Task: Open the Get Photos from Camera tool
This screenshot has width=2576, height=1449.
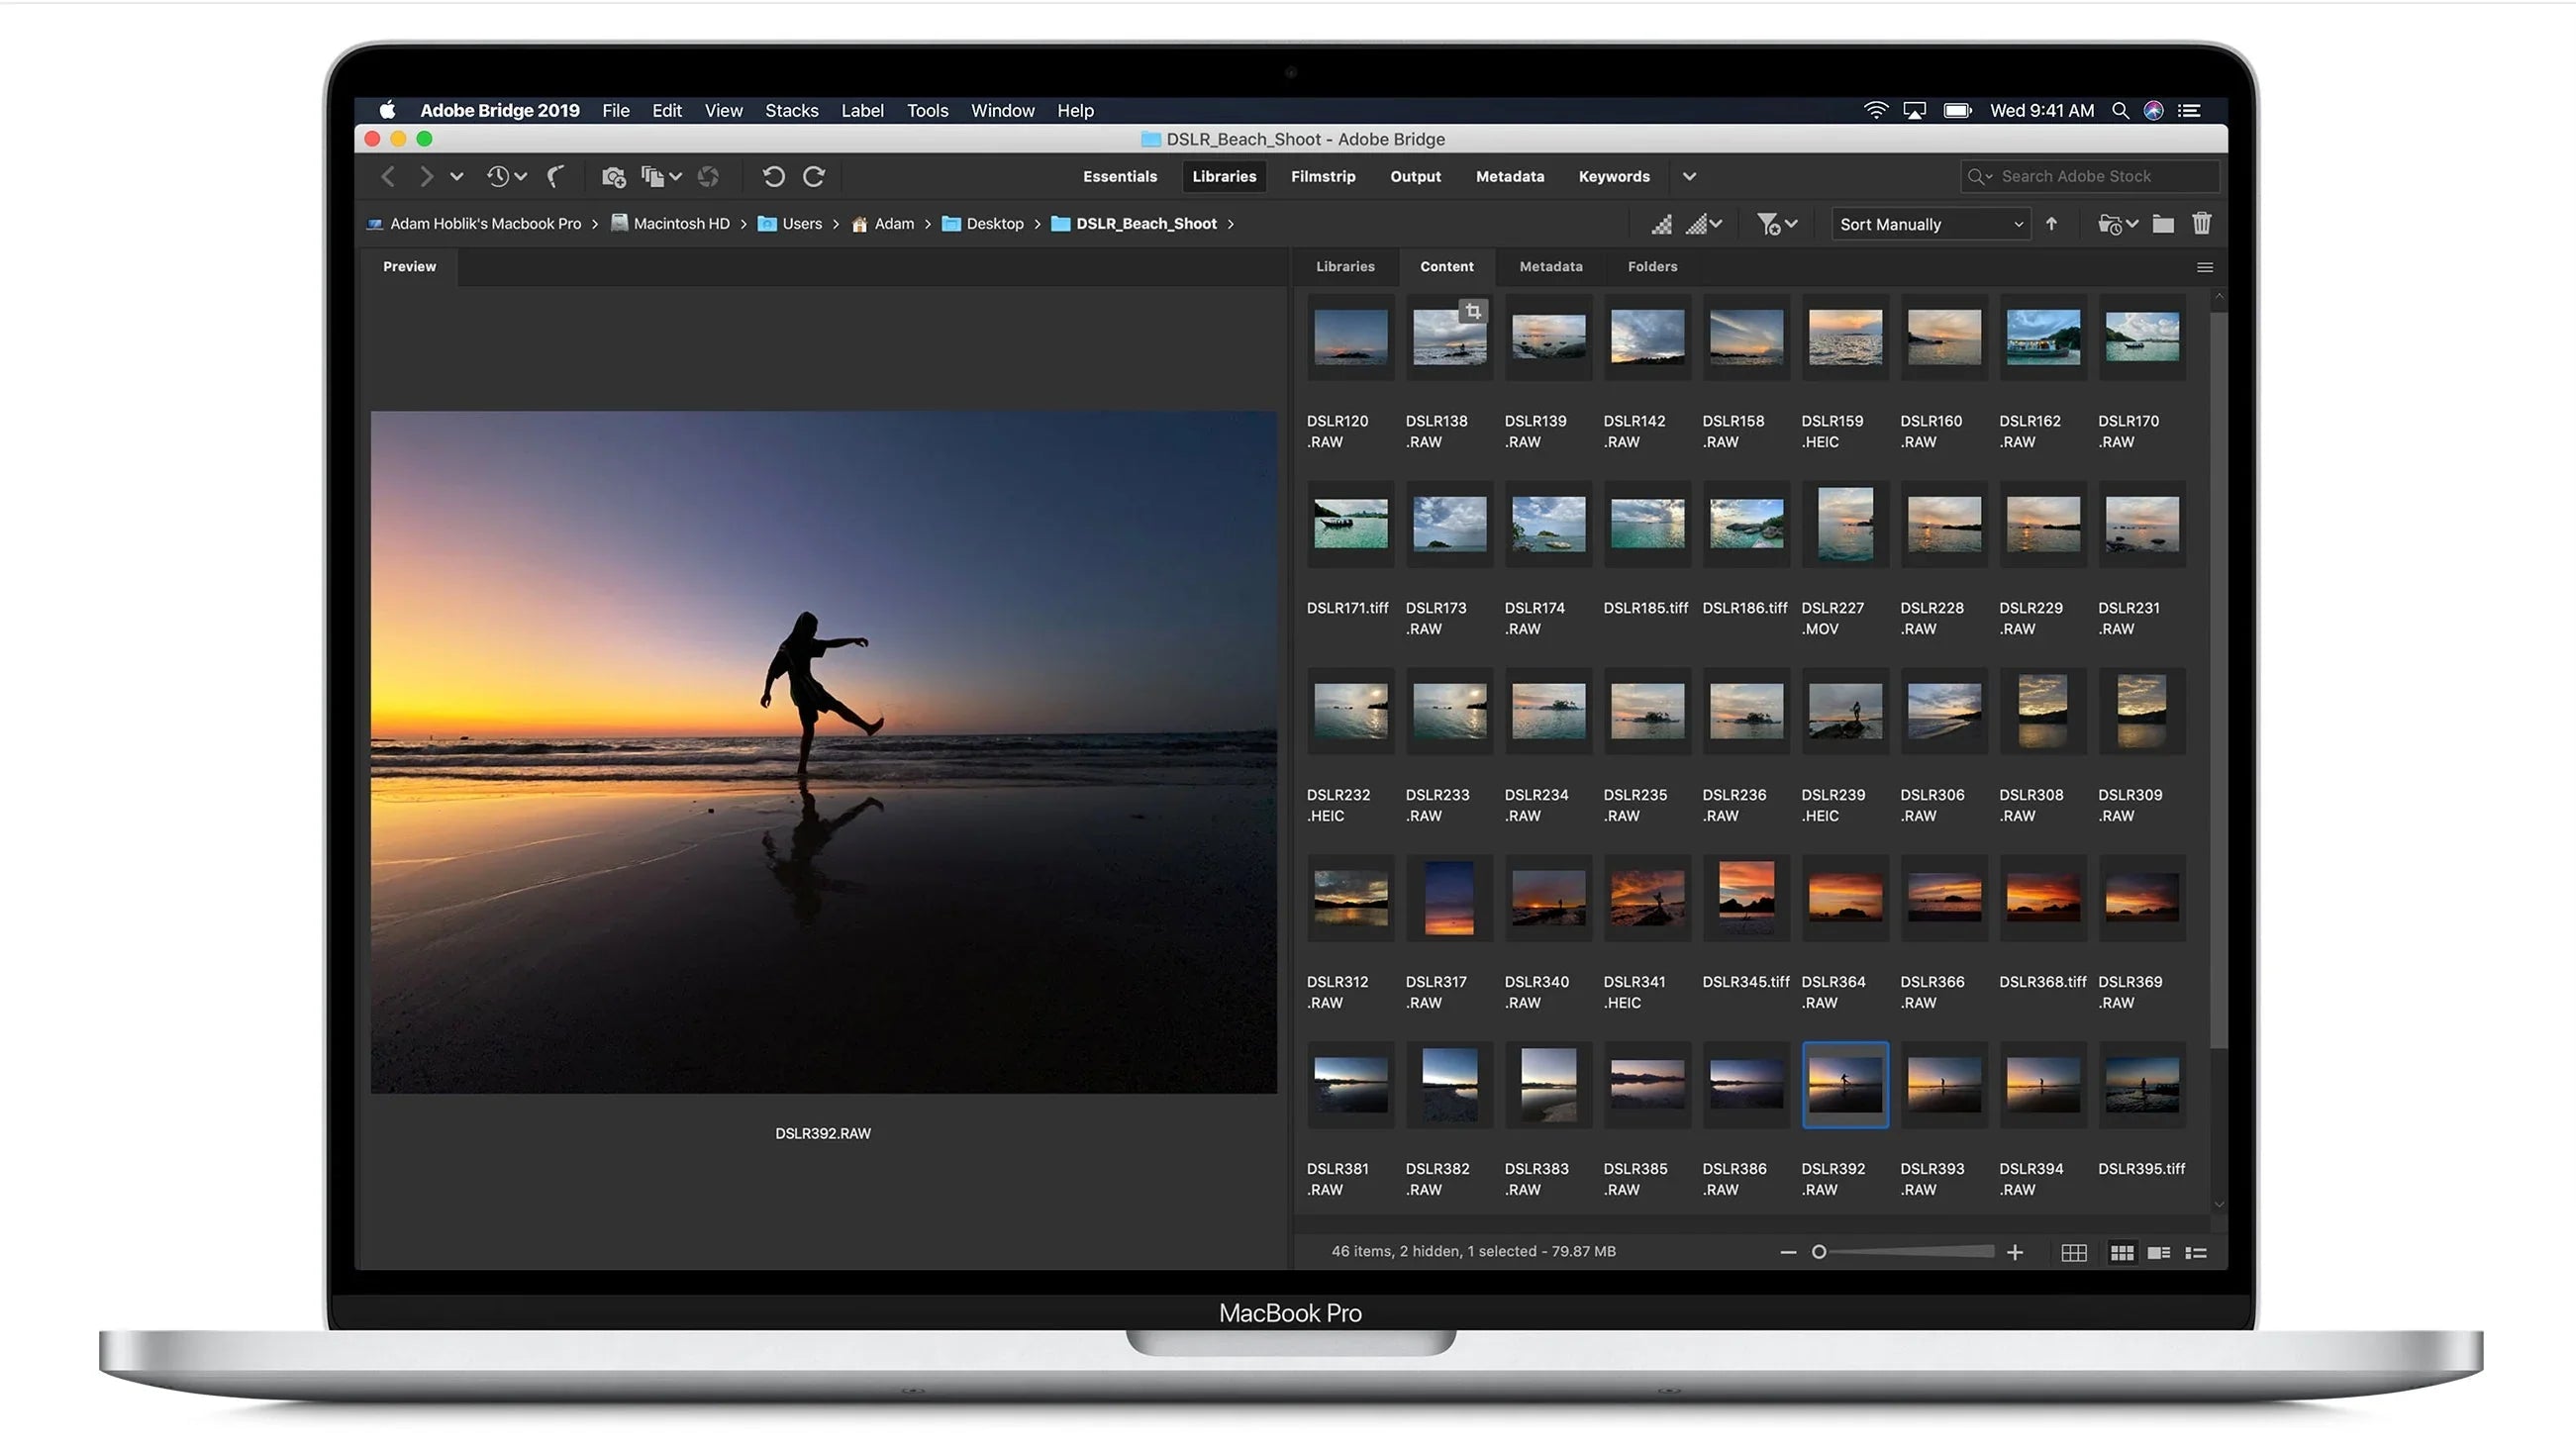Action: point(614,176)
